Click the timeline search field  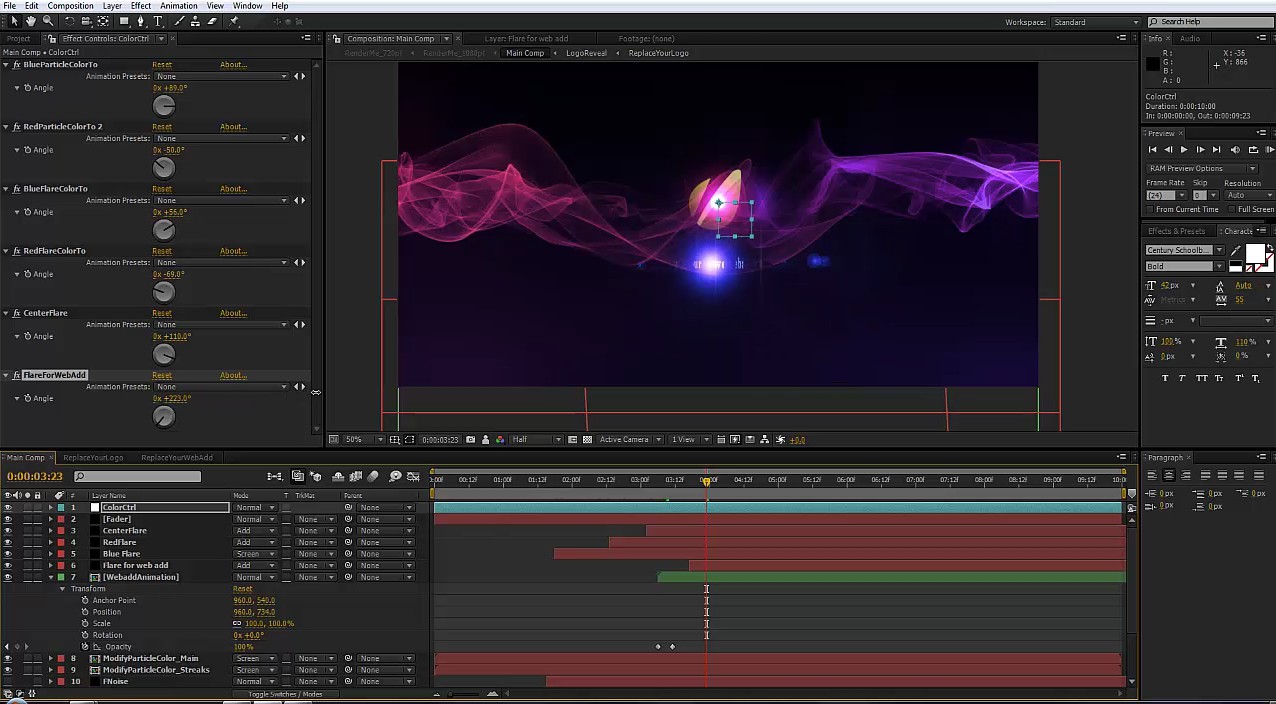pyautogui.click(x=138, y=477)
